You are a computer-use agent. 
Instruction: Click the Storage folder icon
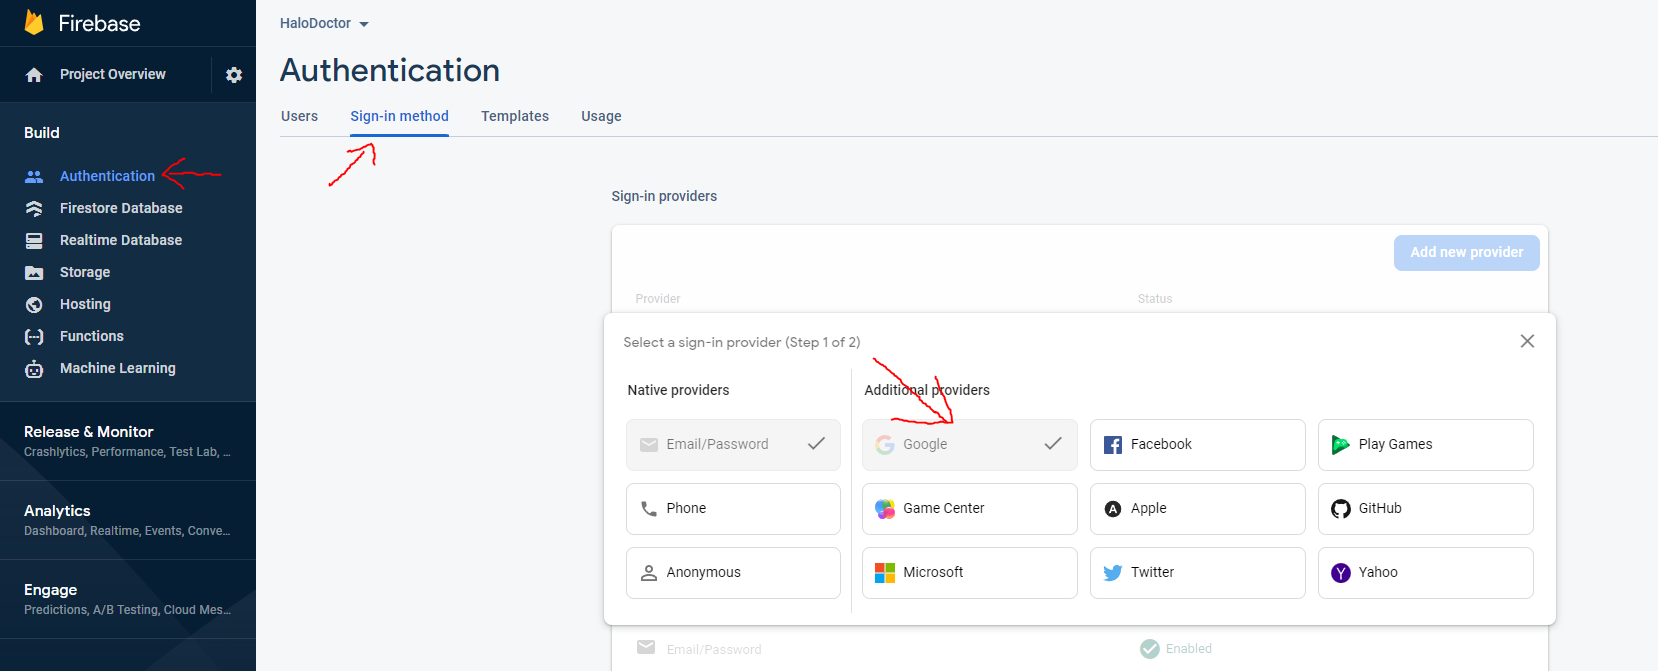(34, 272)
